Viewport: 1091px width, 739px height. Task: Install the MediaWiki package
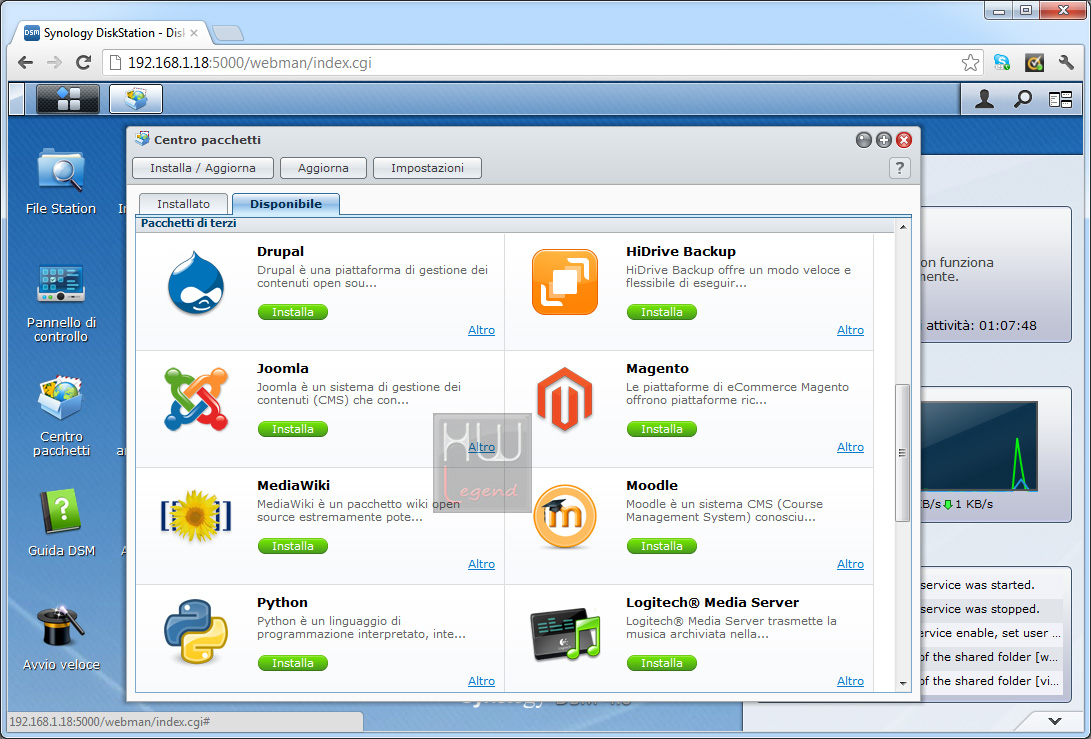tap(293, 546)
